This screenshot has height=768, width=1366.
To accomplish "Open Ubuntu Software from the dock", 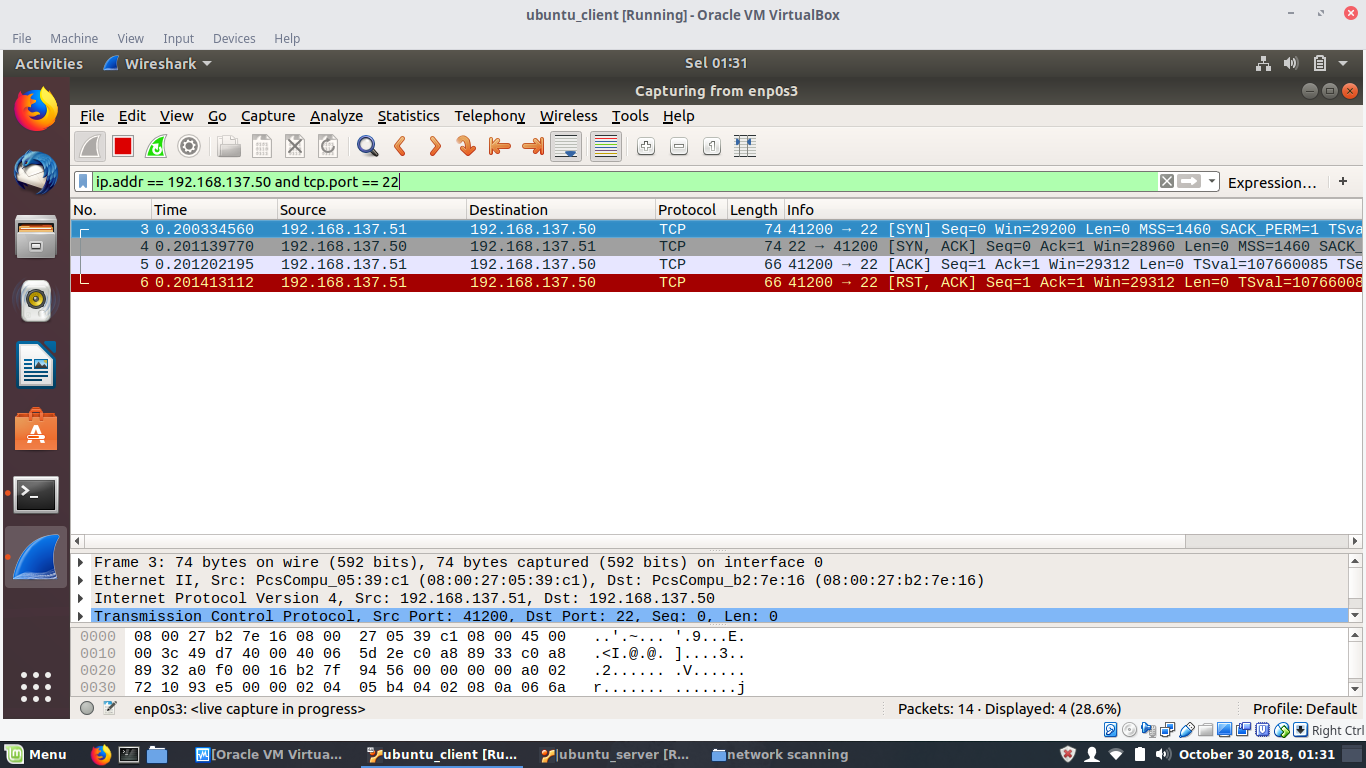I will [36, 430].
